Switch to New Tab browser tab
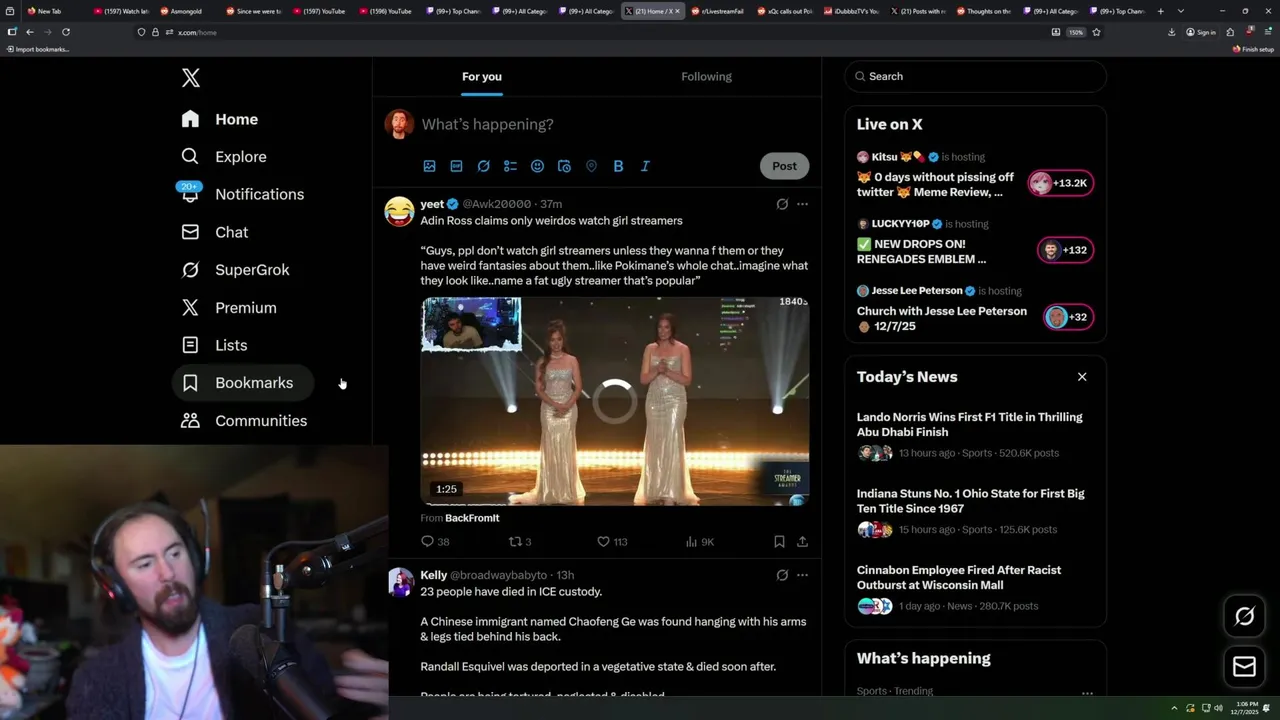Image resolution: width=1280 pixels, height=720 pixels. click(x=53, y=11)
